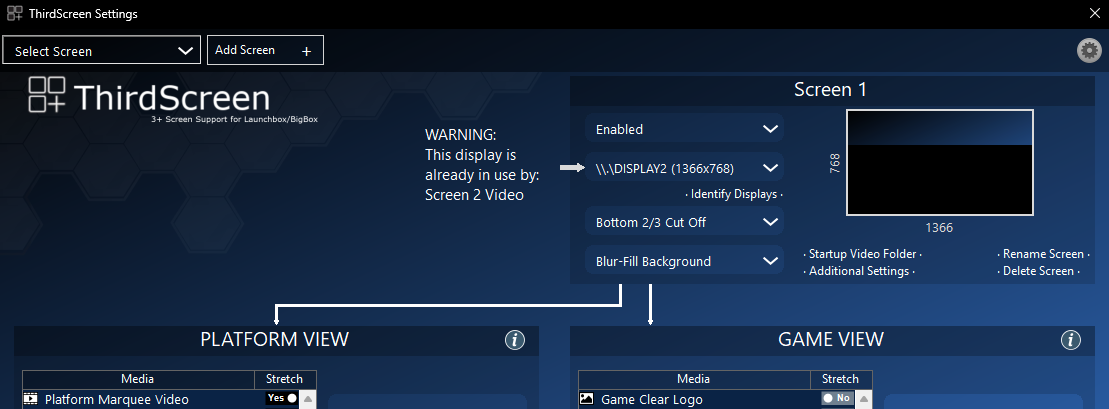Click the ThirdScreen Settings title bar icon

14,13
